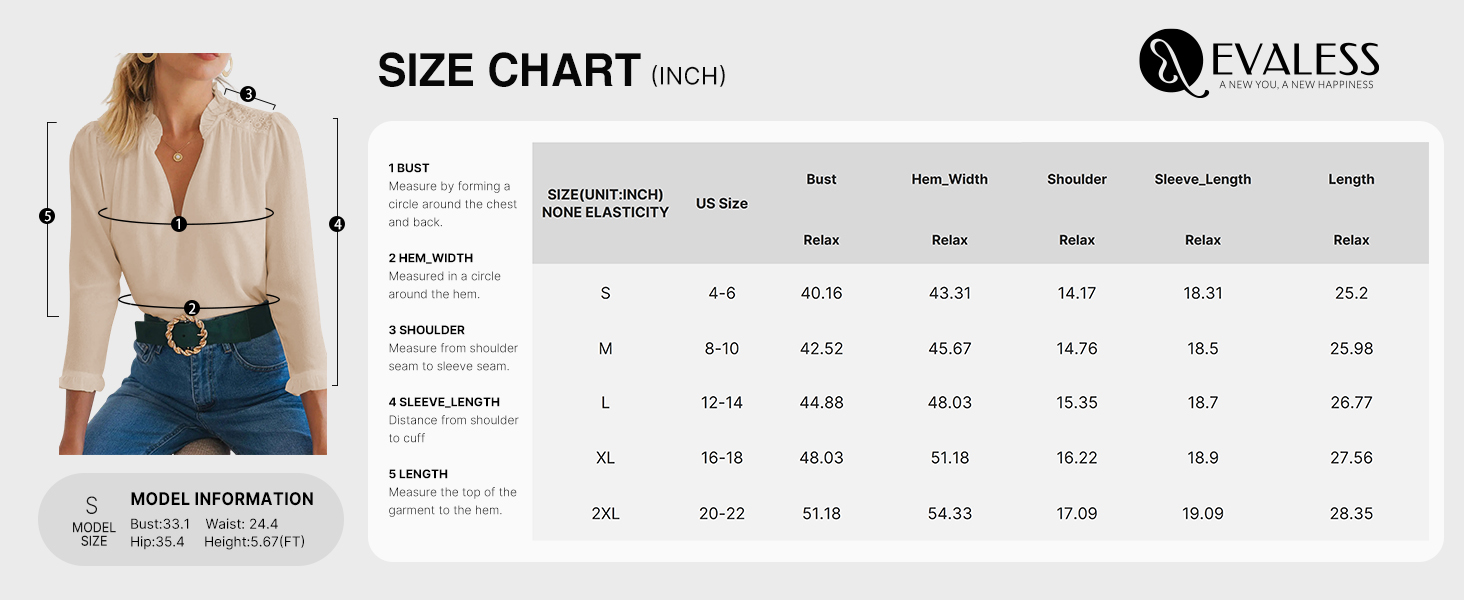The image size is (1464, 600).
Task: Click the XL bust value 48.03
Action: click(821, 457)
